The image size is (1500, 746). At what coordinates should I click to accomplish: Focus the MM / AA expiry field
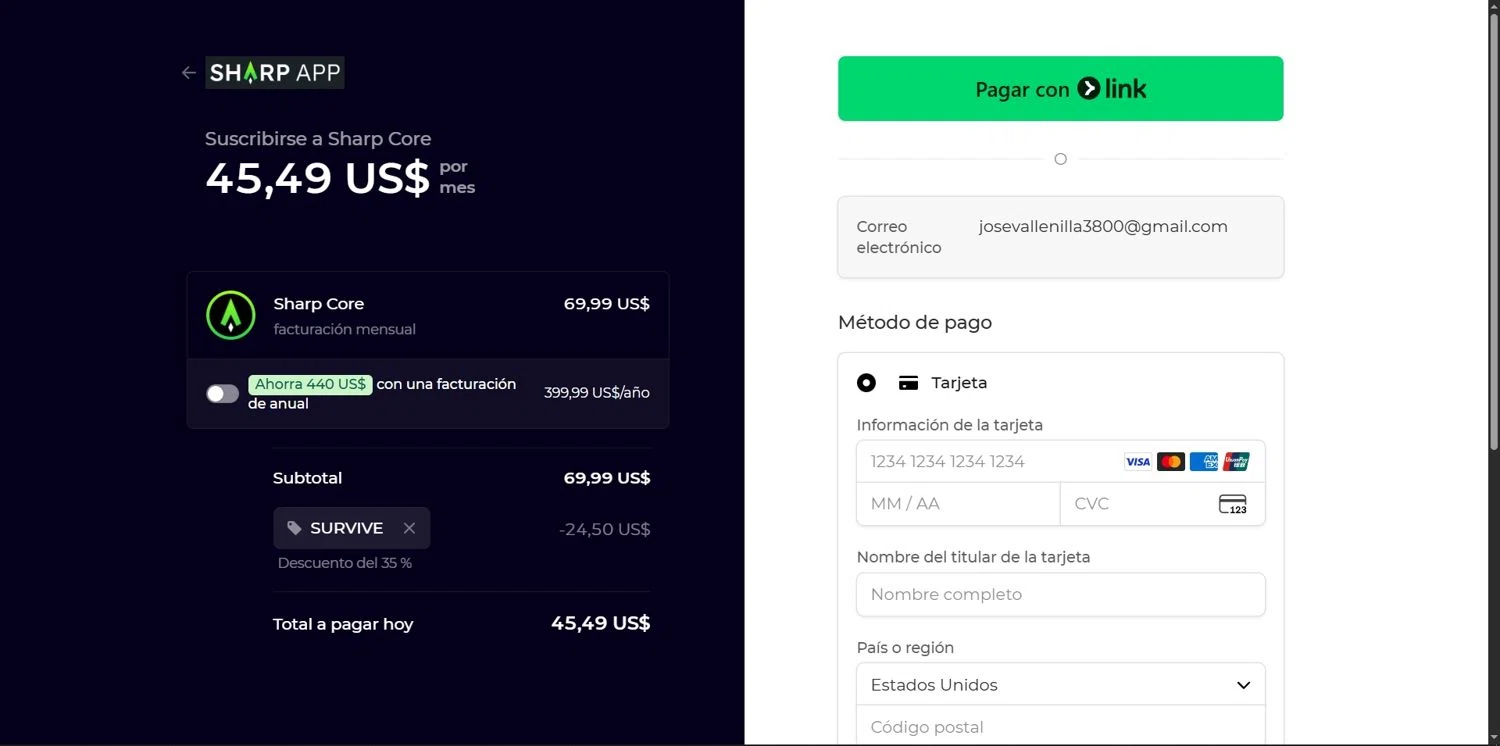(957, 504)
